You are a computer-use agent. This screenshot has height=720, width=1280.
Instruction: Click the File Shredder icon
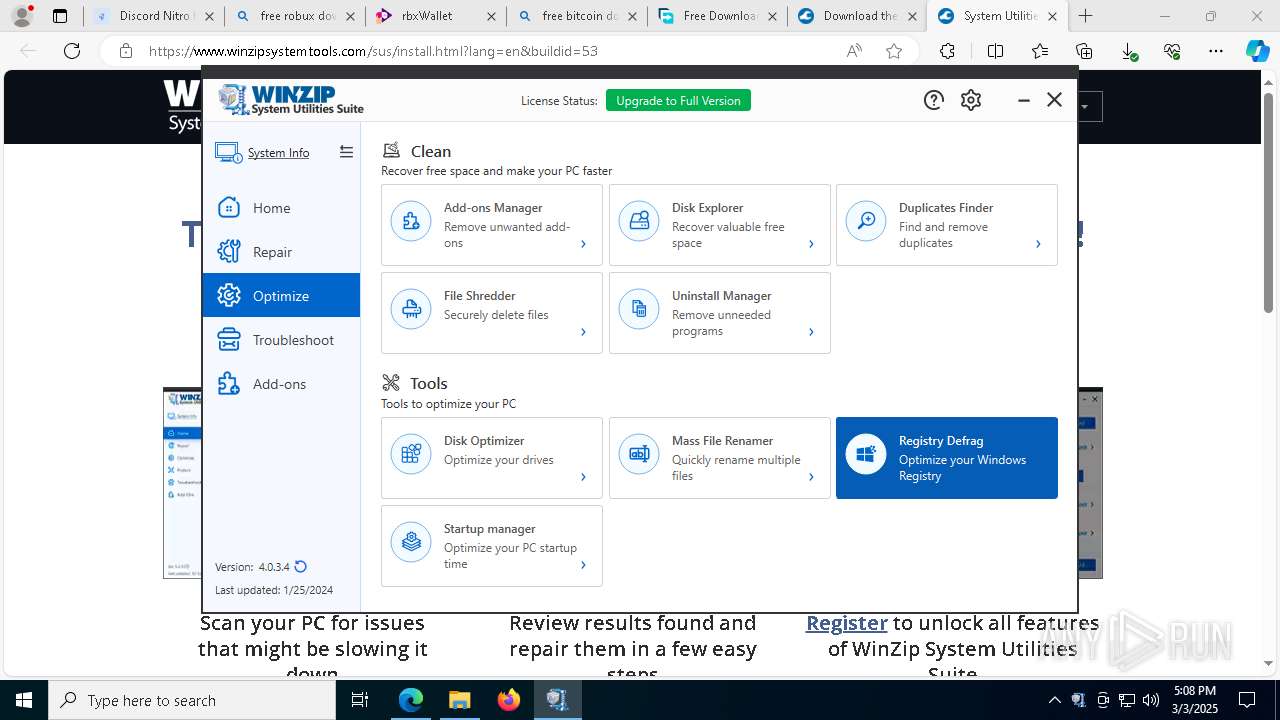(411, 310)
